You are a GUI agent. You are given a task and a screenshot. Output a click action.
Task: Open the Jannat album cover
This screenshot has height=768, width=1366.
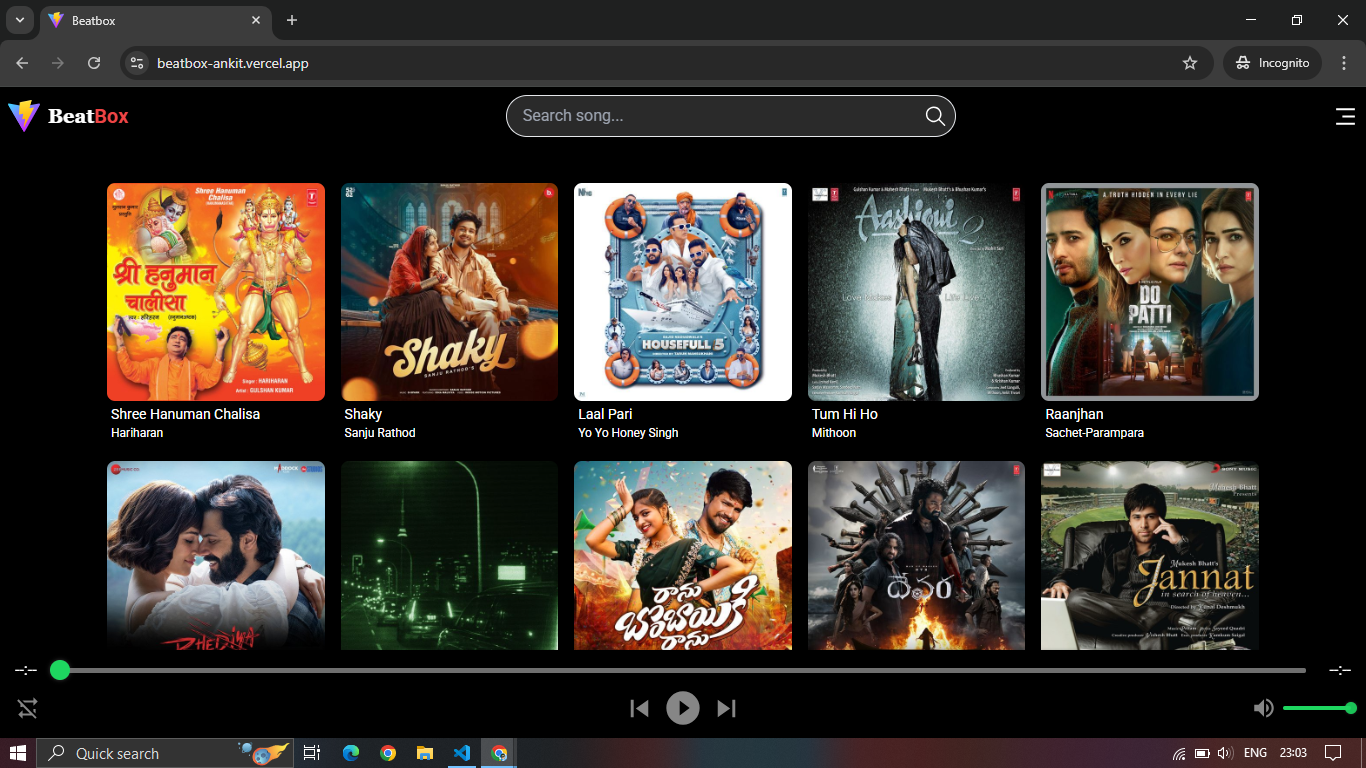(1150, 556)
